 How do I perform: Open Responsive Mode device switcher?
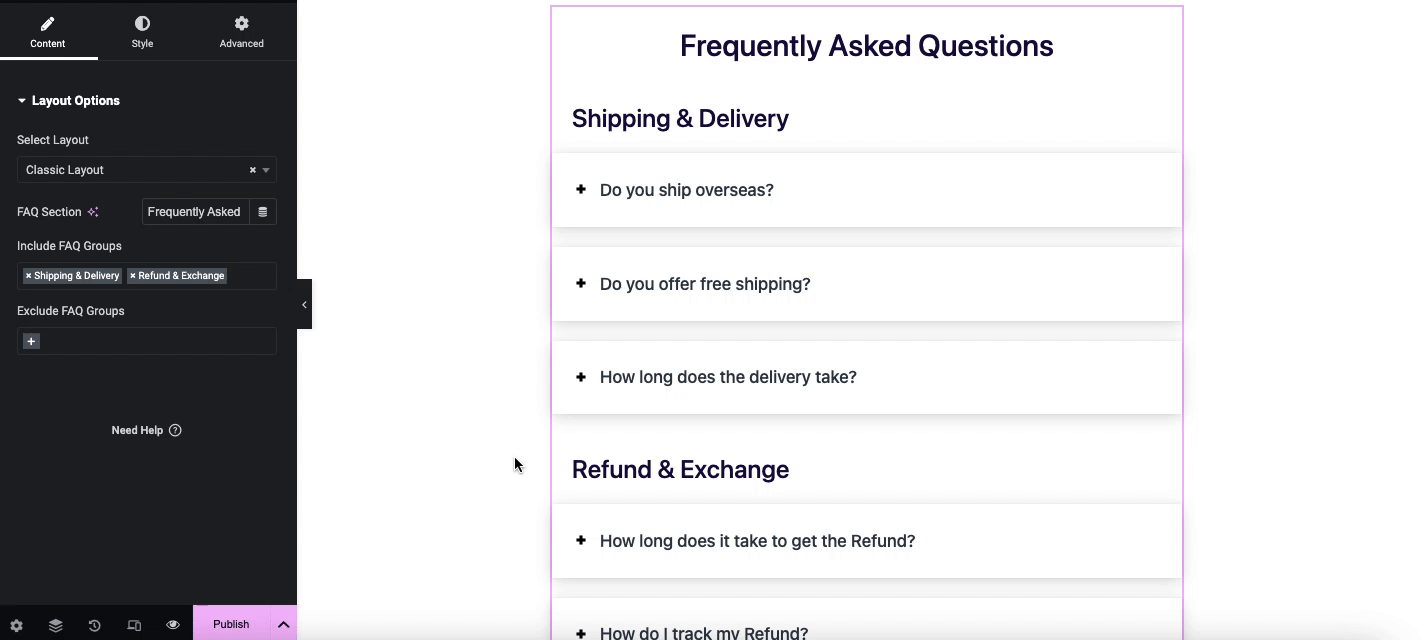[x=133, y=624]
